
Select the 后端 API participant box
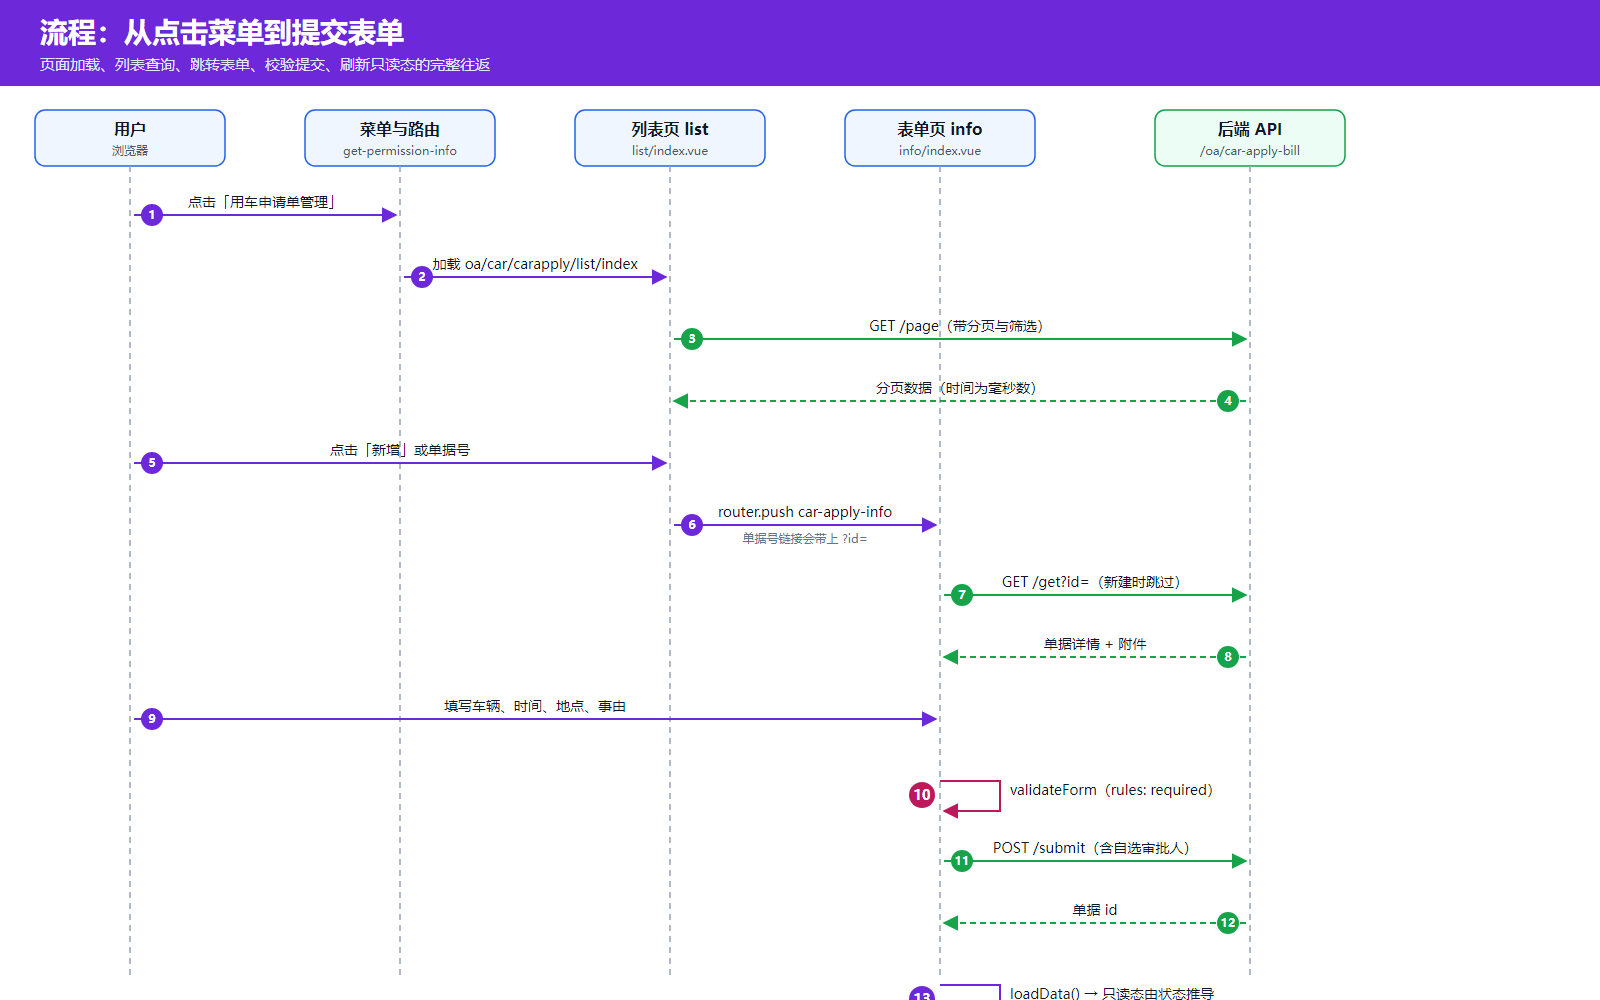click(x=1250, y=138)
